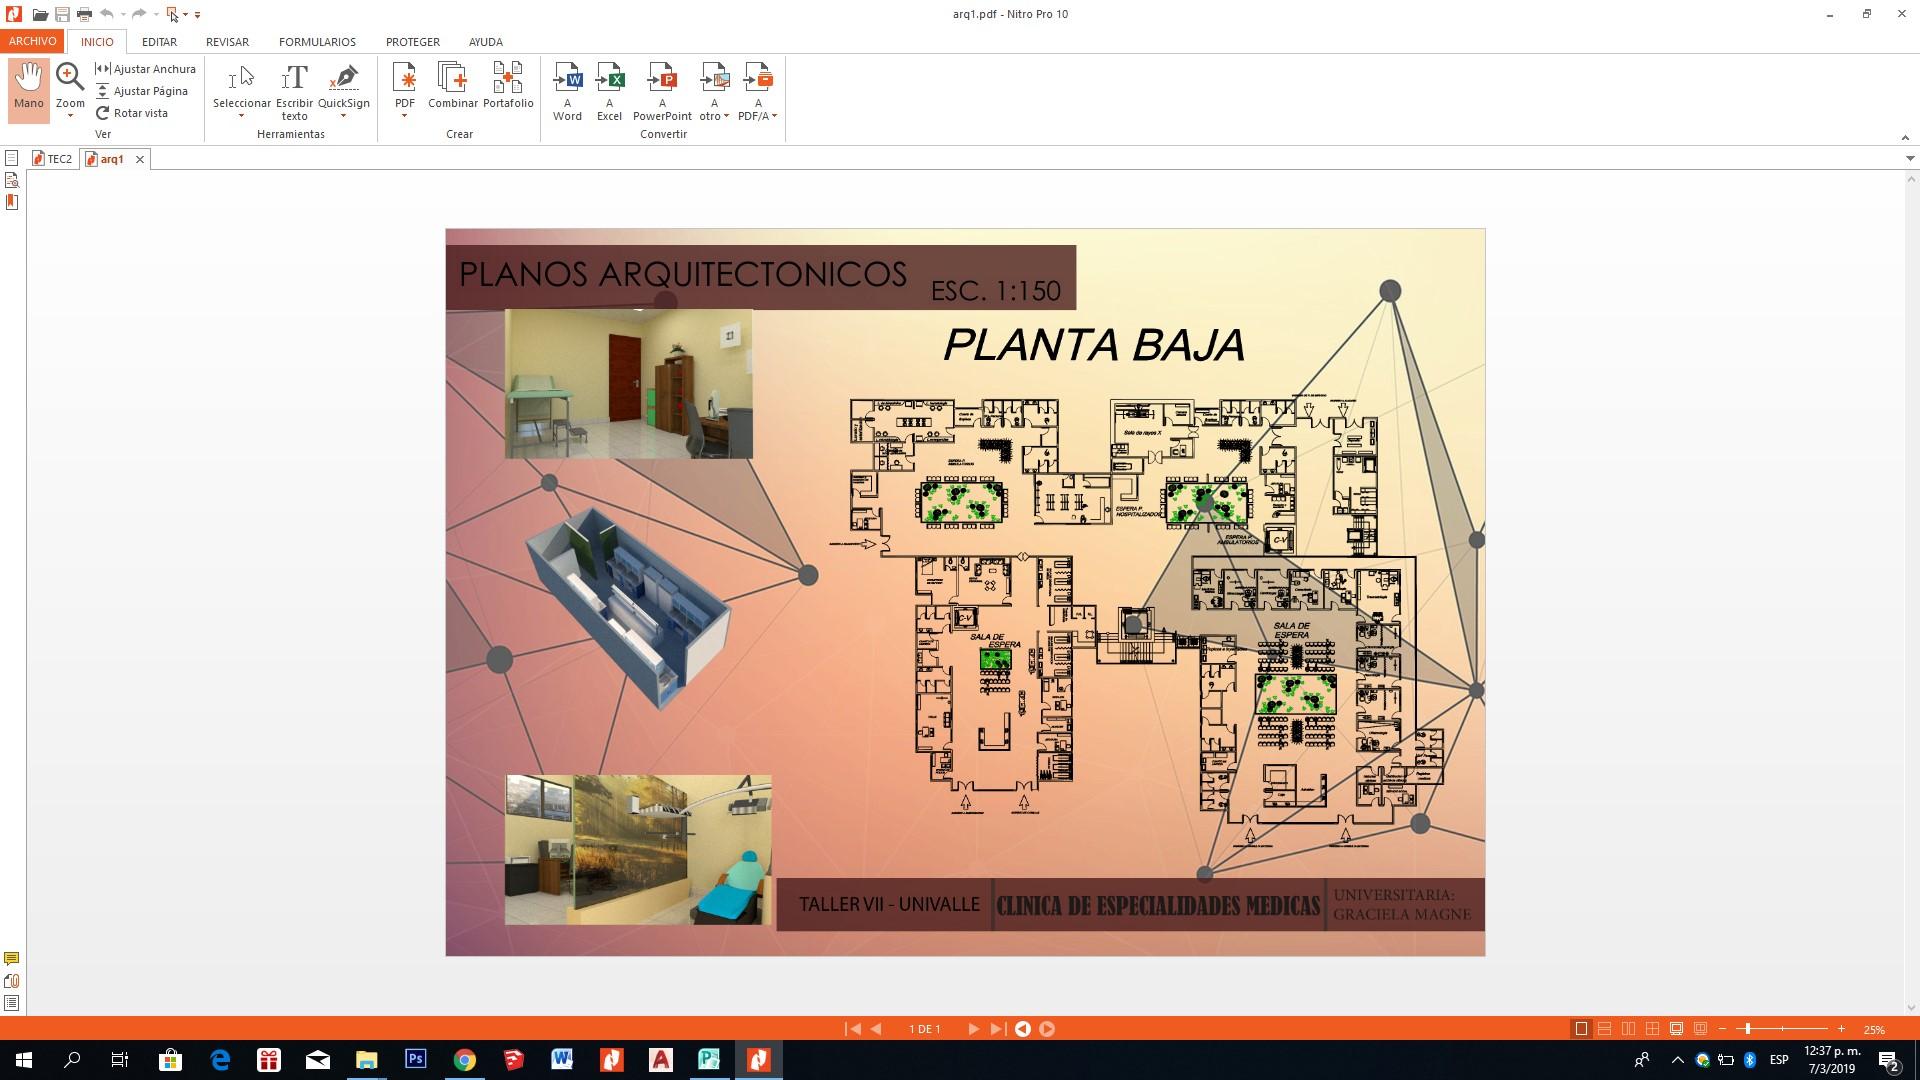1920x1080 pixels.
Task: Select the Mano hand tool
Action: click(28, 88)
